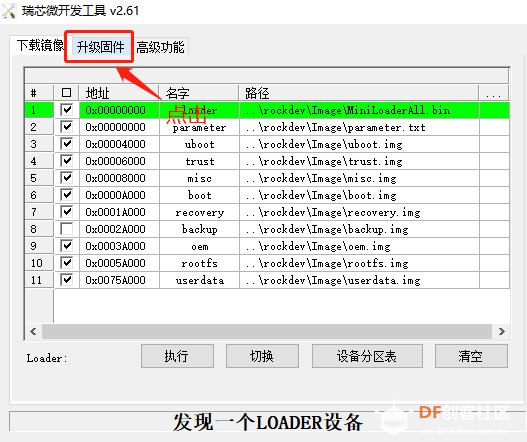
Task: Uncheck the uboot row checkbox
Action: [67, 144]
